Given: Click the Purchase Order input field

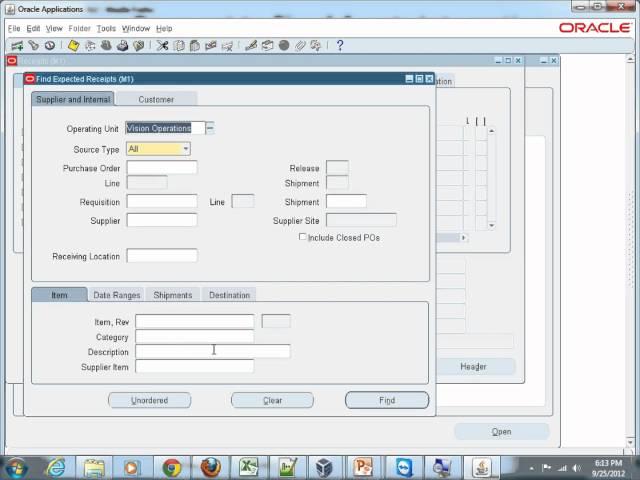Looking at the screenshot, I should pos(162,167).
